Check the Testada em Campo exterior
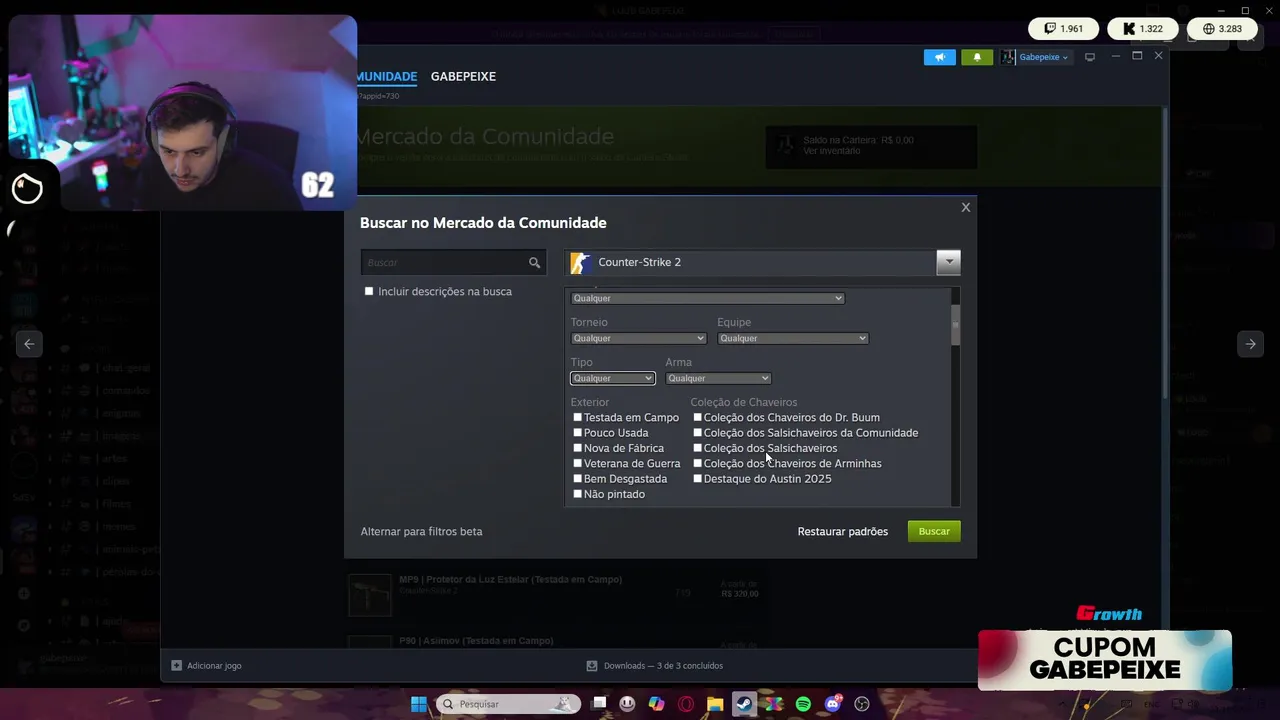1280x720 pixels. point(577,417)
